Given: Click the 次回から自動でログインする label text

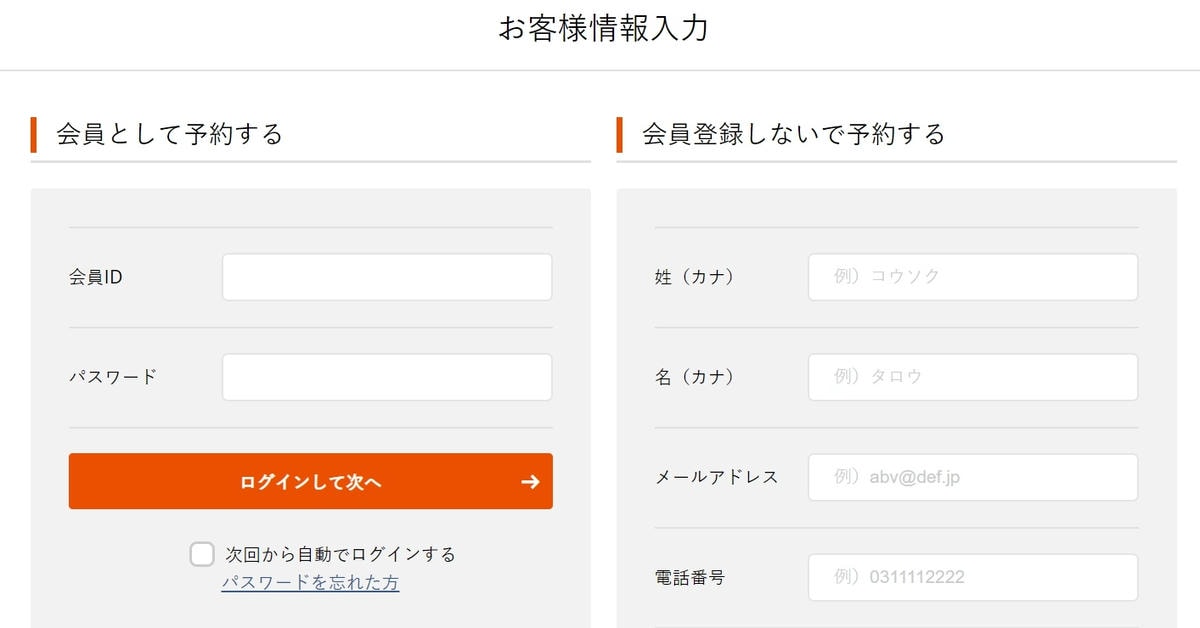Looking at the screenshot, I should pos(340,554).
